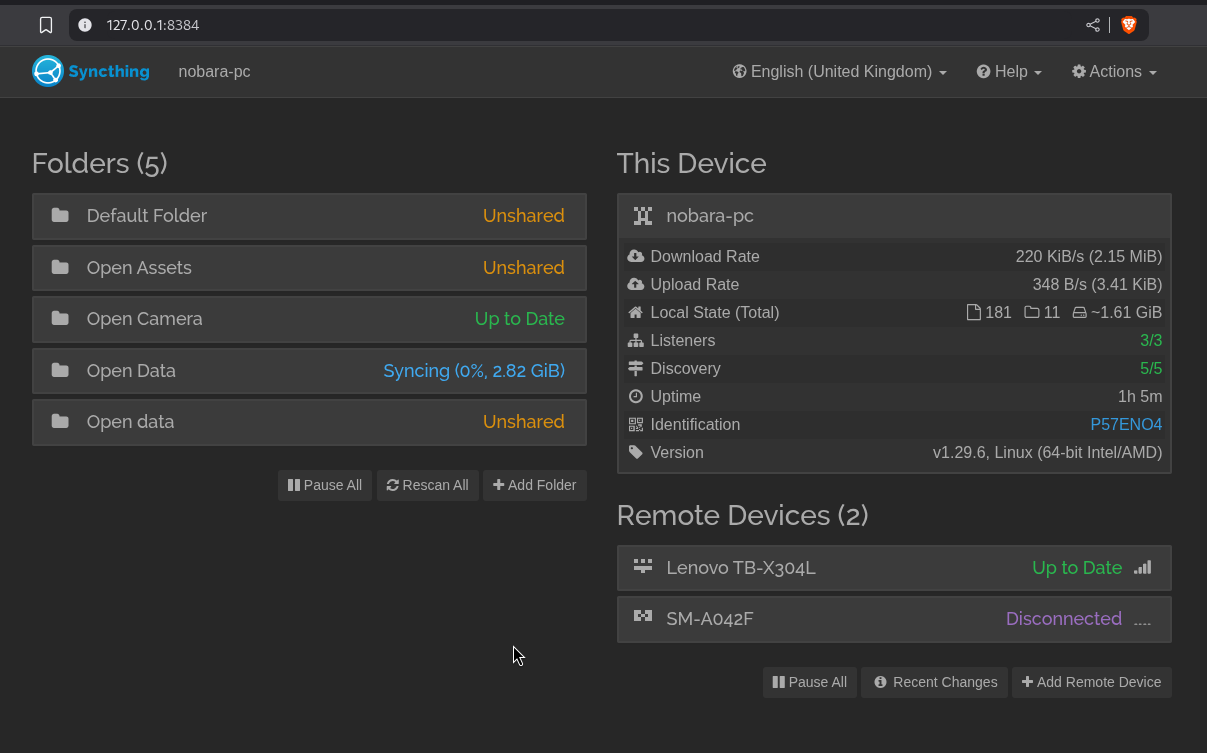This screenshot has height=753, width=1207.
Task: Click the folder icon of Default Folder
Action: [x=60, y=215]
